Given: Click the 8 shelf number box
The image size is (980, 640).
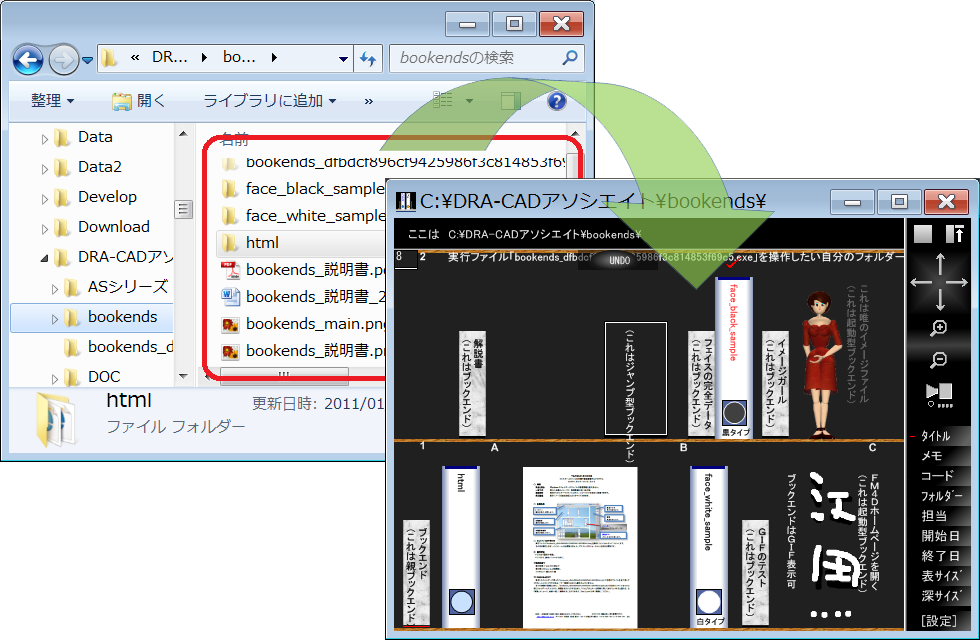Looking at the screenshot, I should tap(405, 259).
